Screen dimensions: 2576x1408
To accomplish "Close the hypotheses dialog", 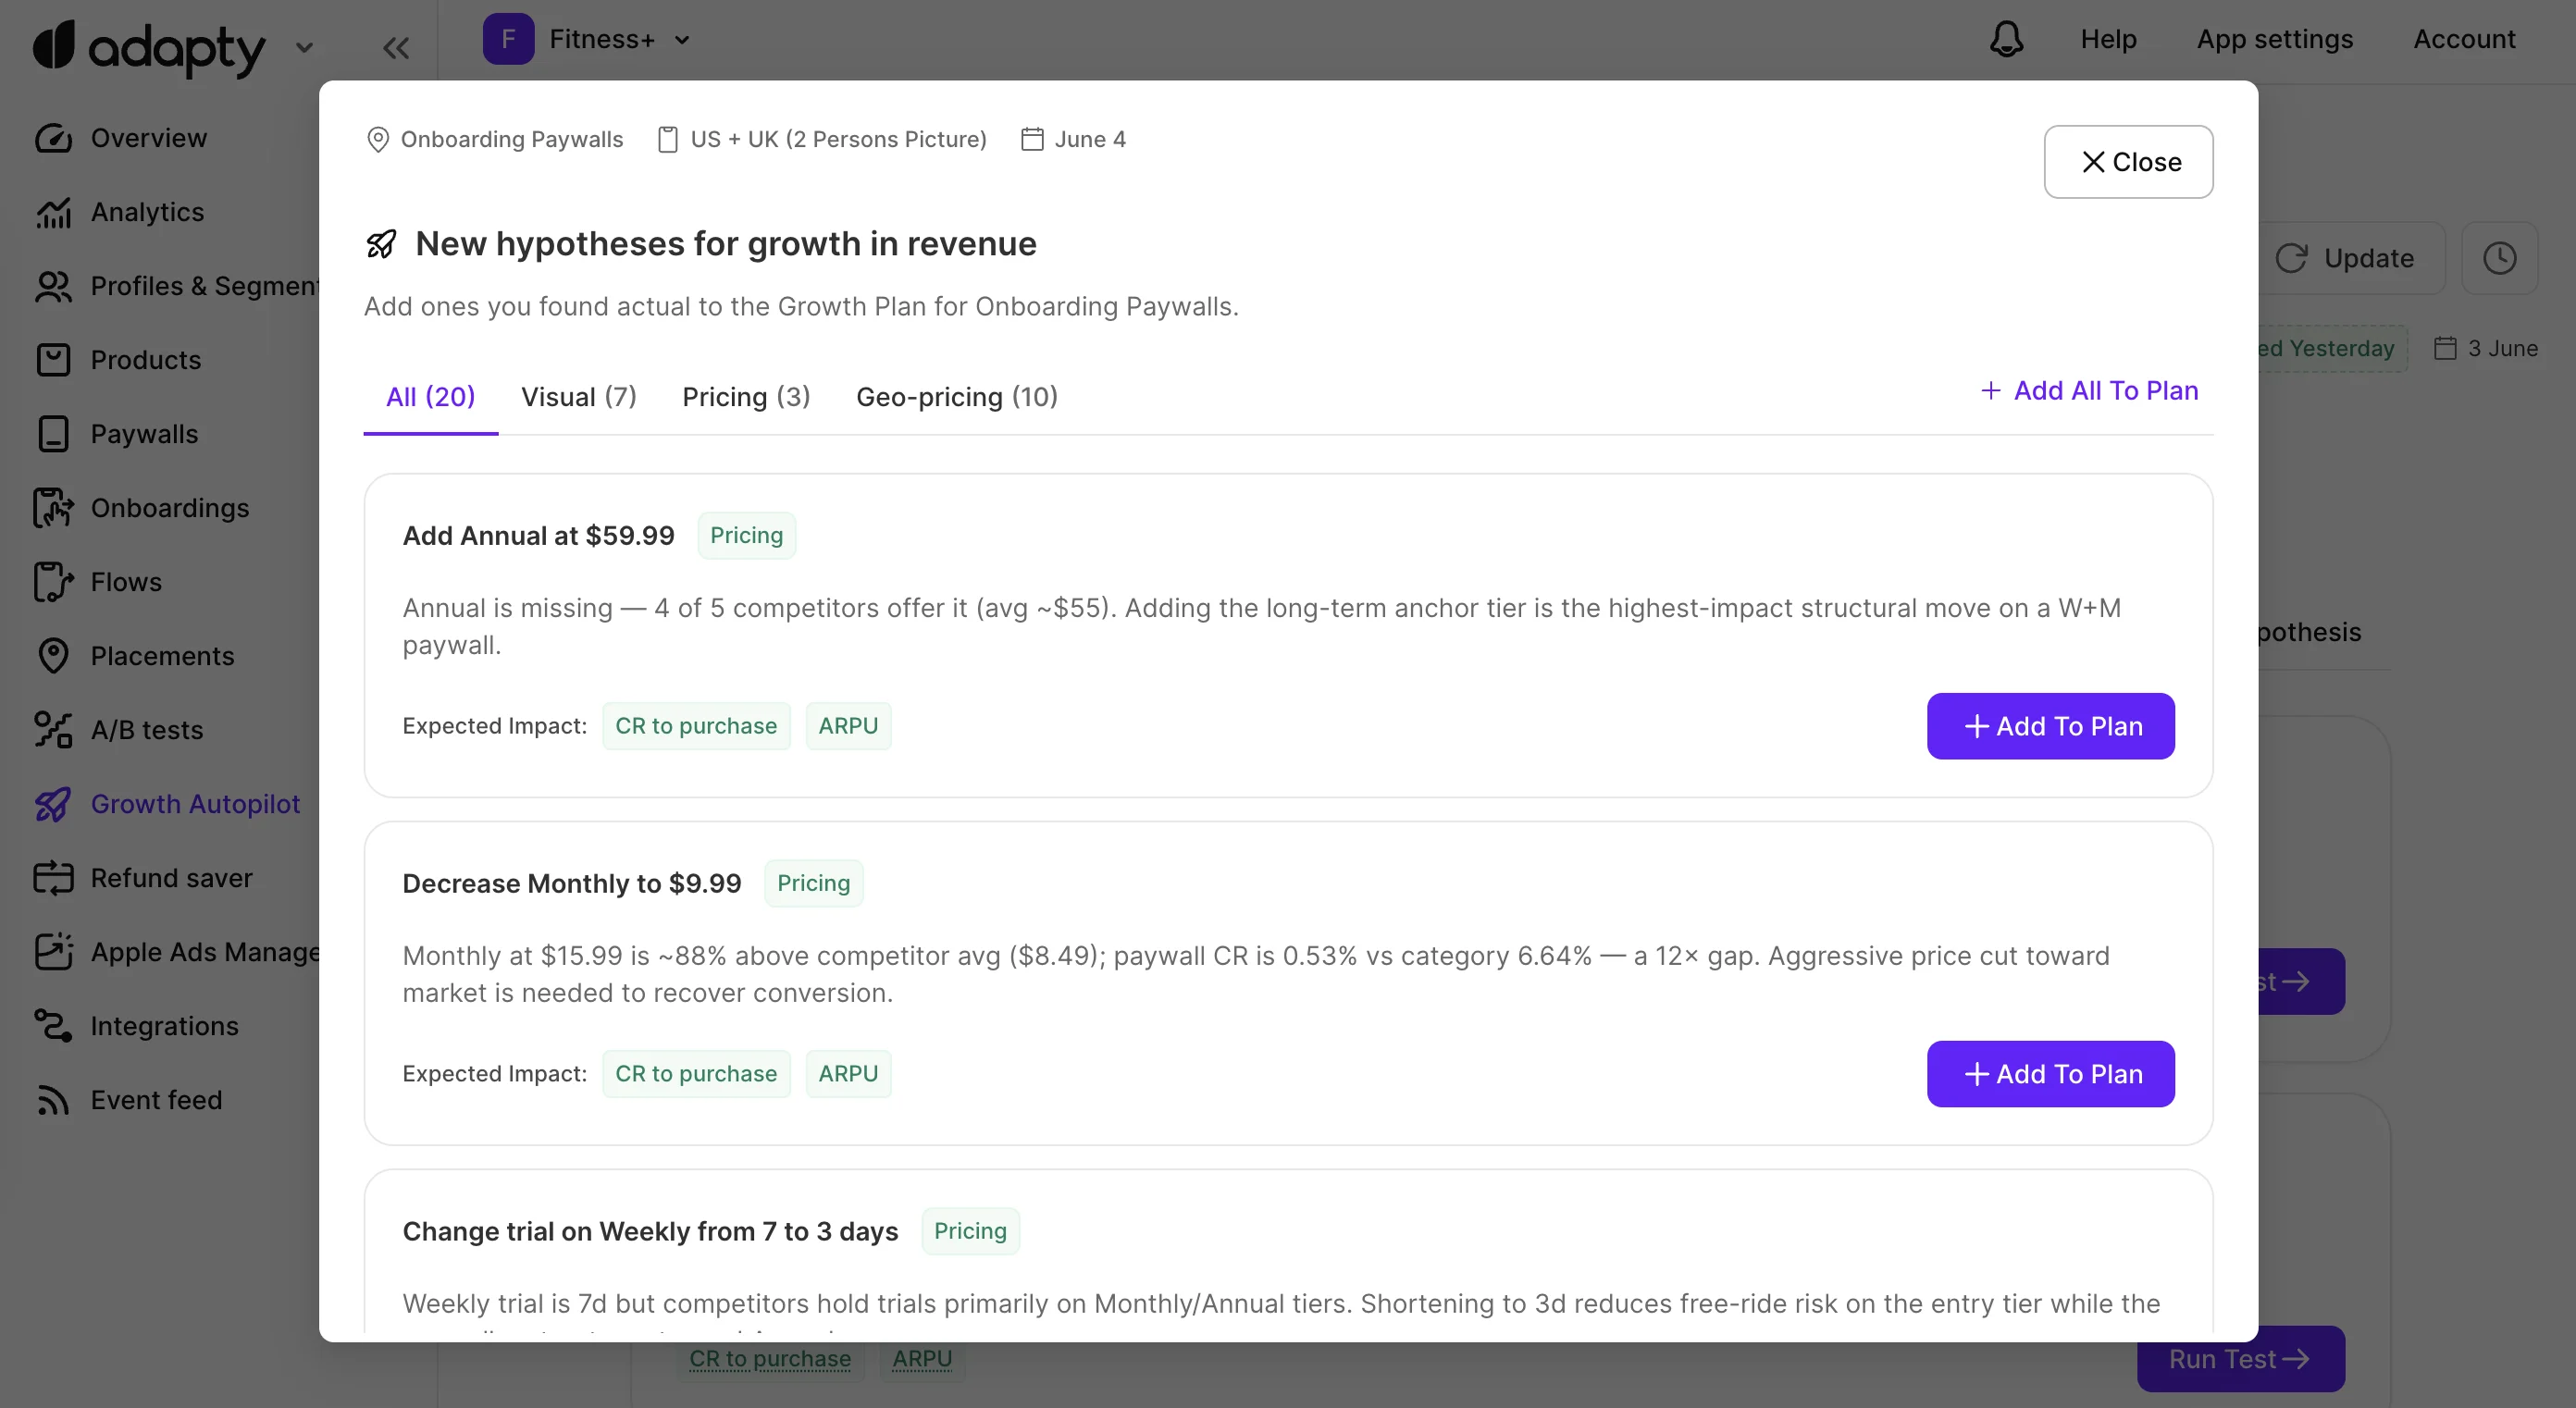I will (x=2128, y=162).
